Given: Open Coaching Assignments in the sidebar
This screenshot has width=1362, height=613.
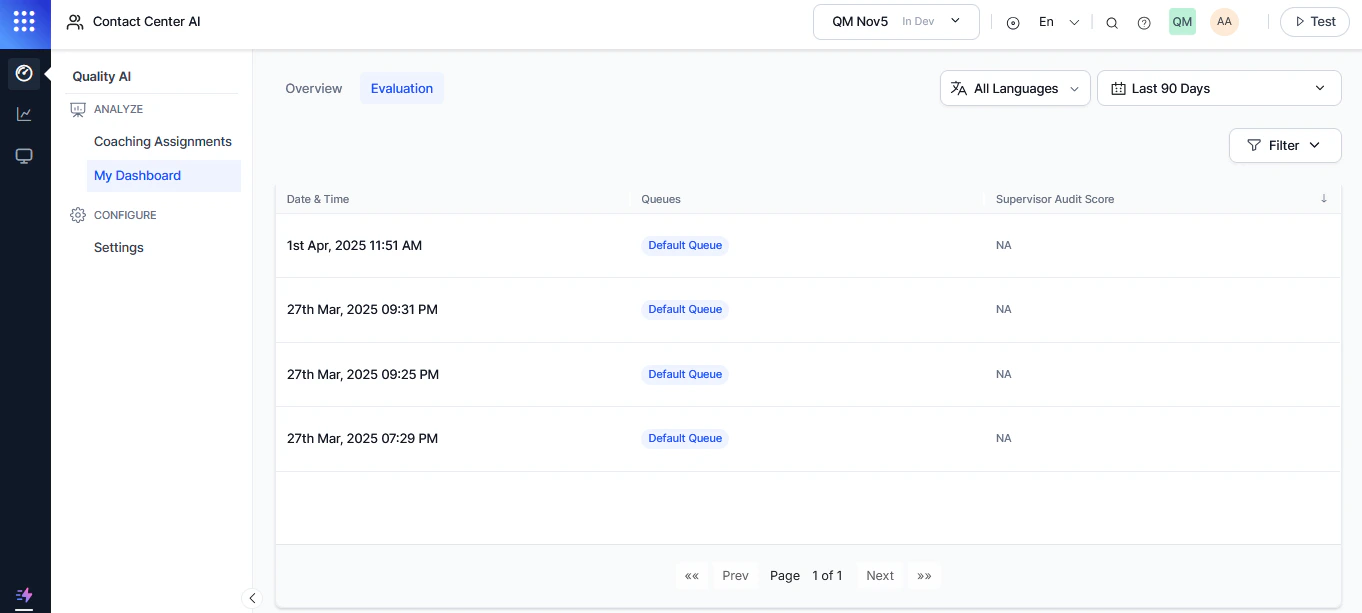Looking at the screenshot, I should tap(162, 141).
